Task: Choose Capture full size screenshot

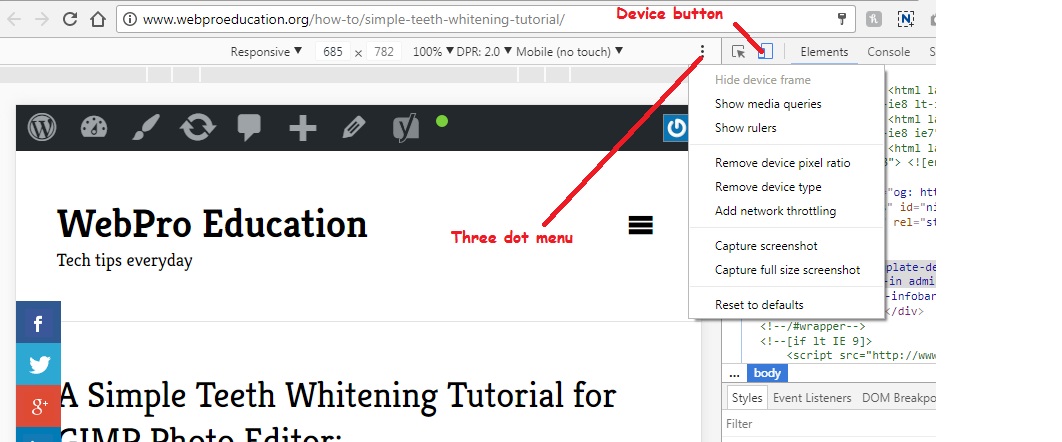Action: coord(786,270)
